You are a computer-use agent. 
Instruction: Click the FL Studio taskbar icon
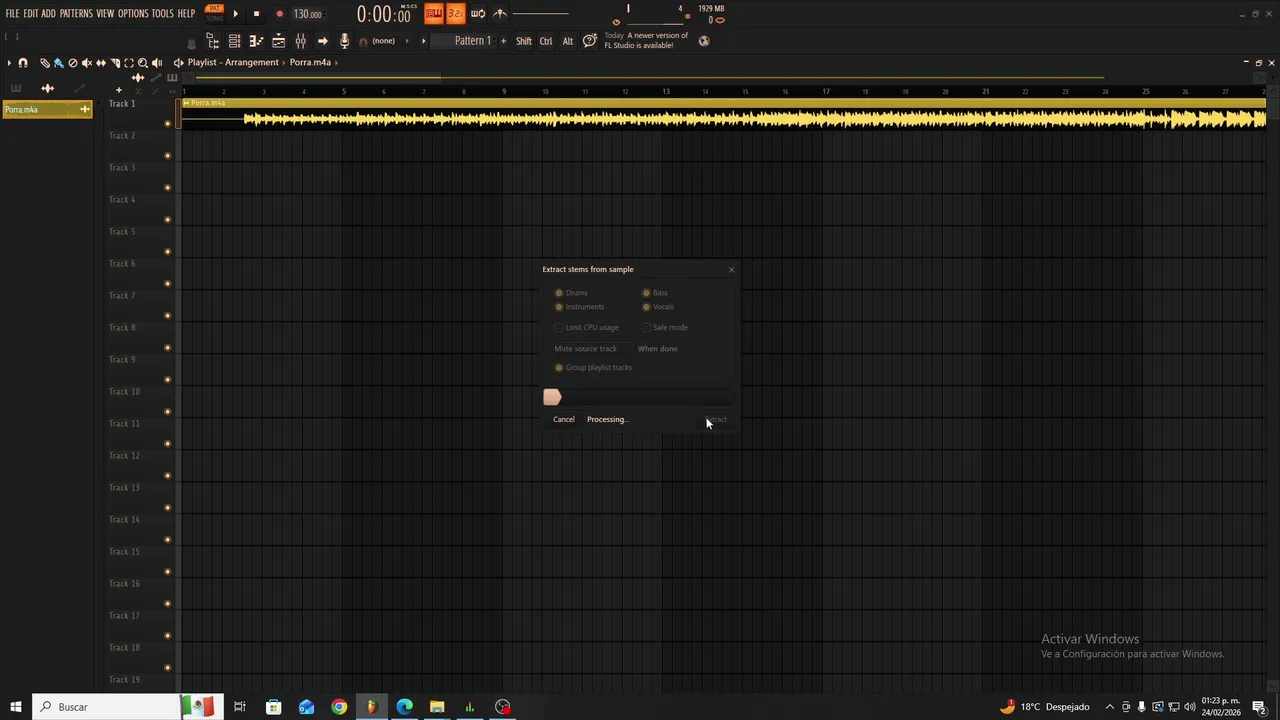(371, 707)
